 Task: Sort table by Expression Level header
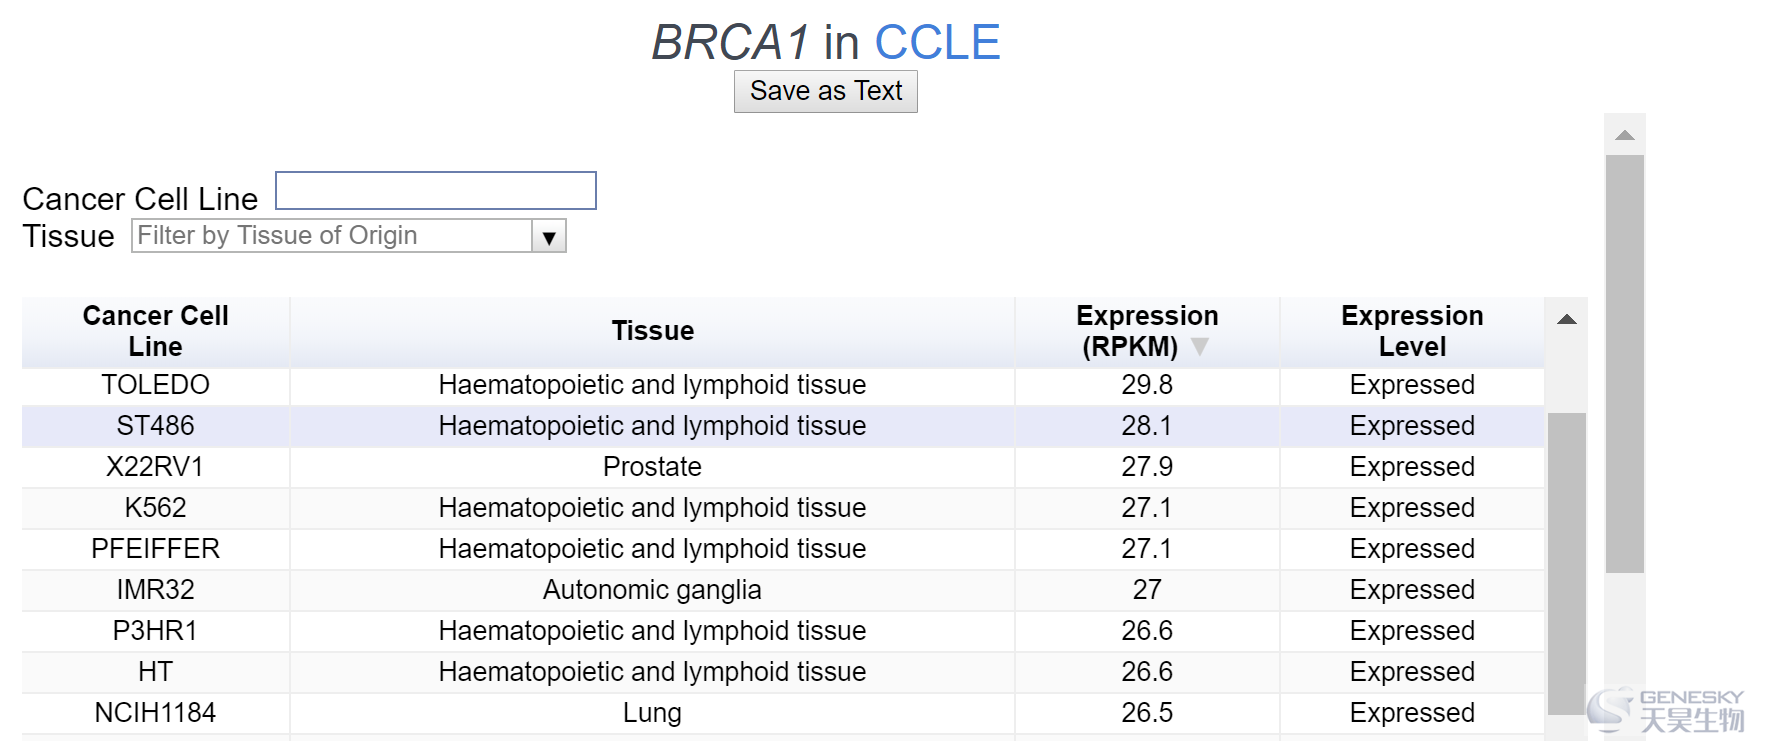(1412, 331)
